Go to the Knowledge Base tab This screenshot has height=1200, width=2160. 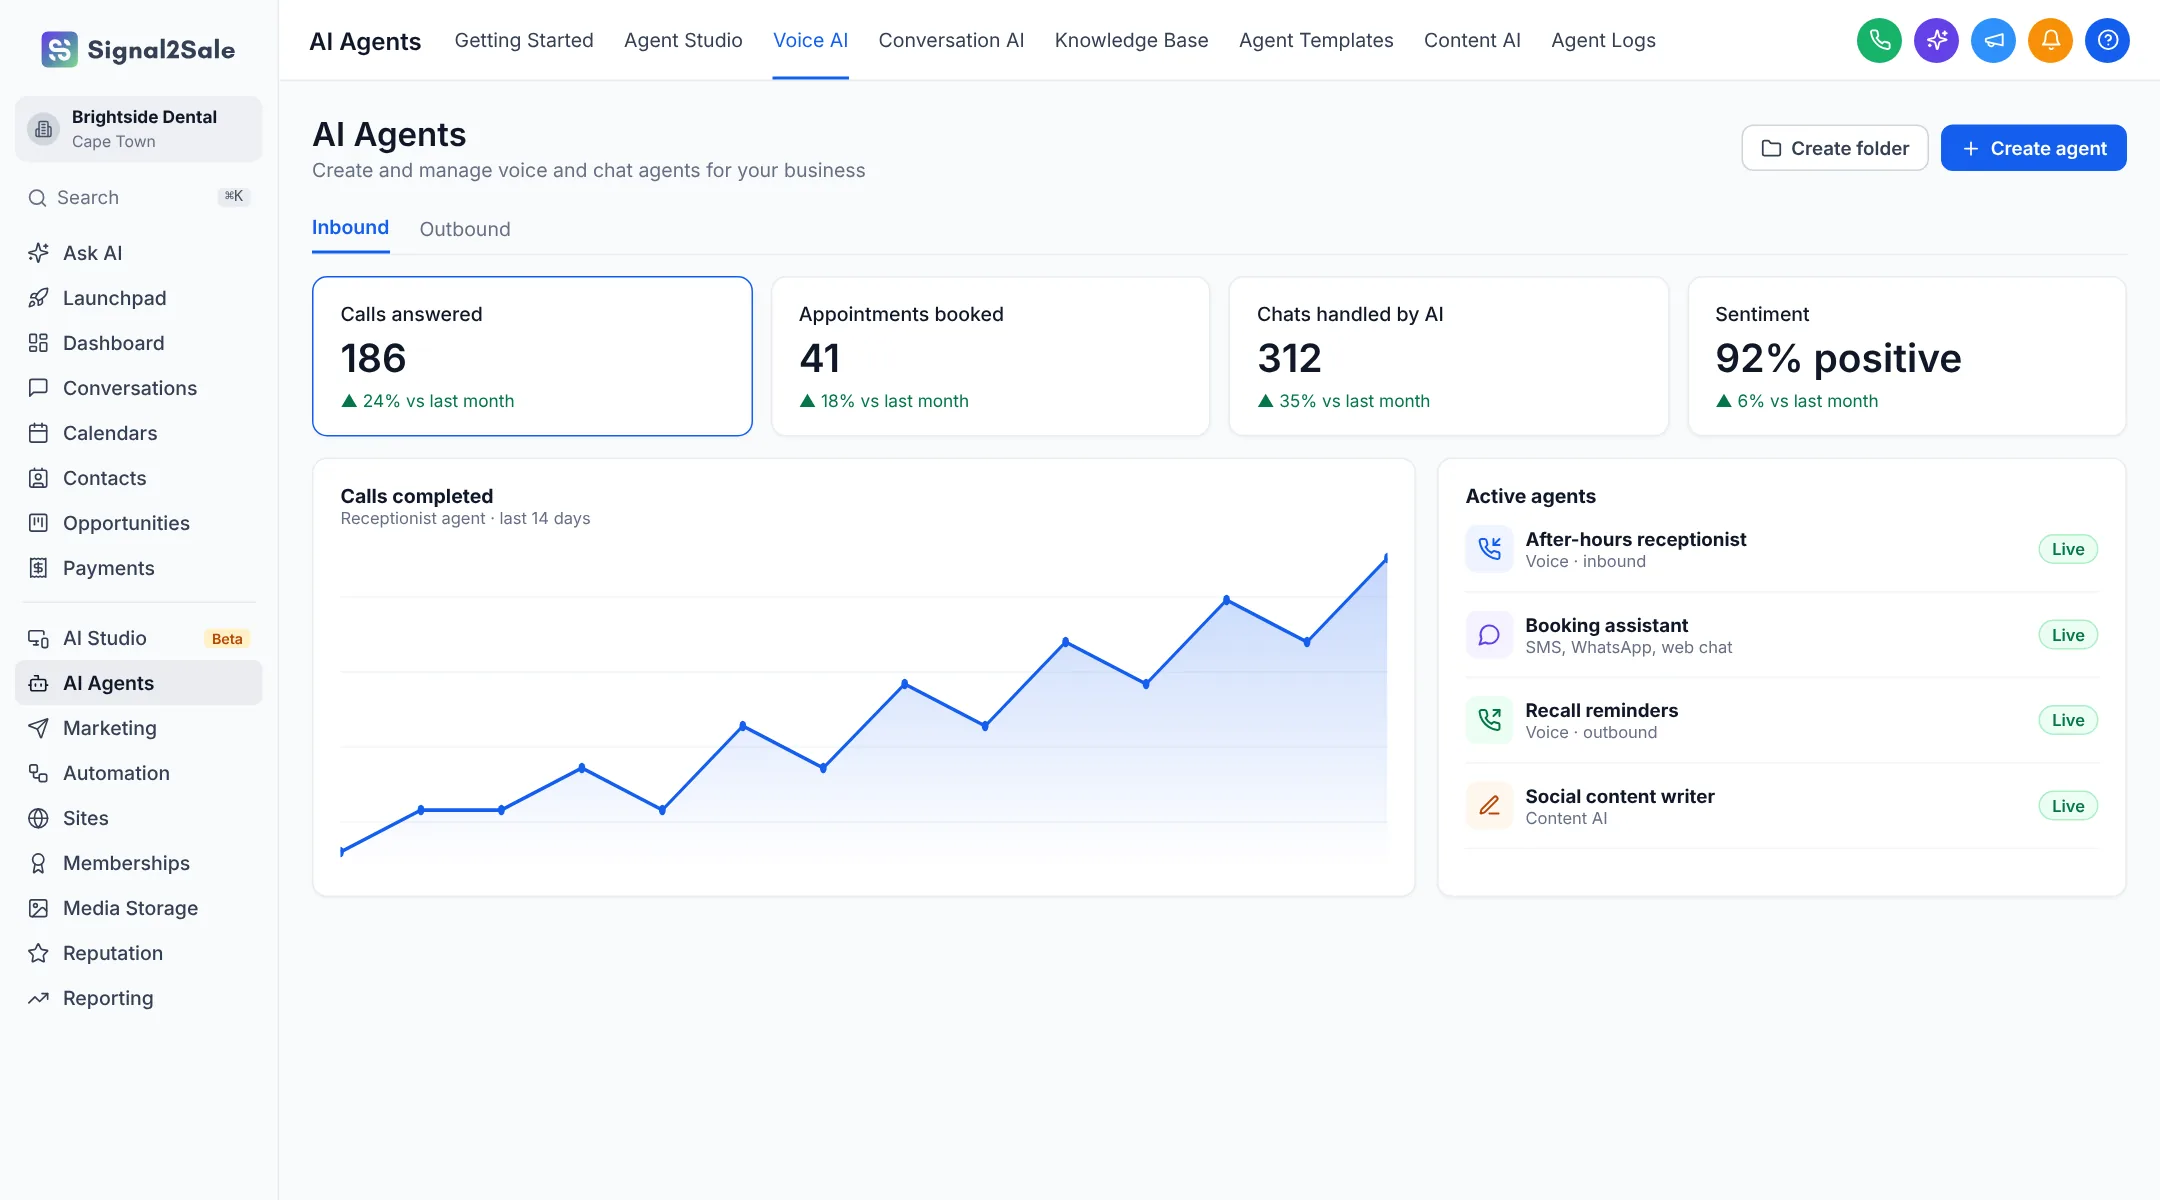click(1131, 40)
